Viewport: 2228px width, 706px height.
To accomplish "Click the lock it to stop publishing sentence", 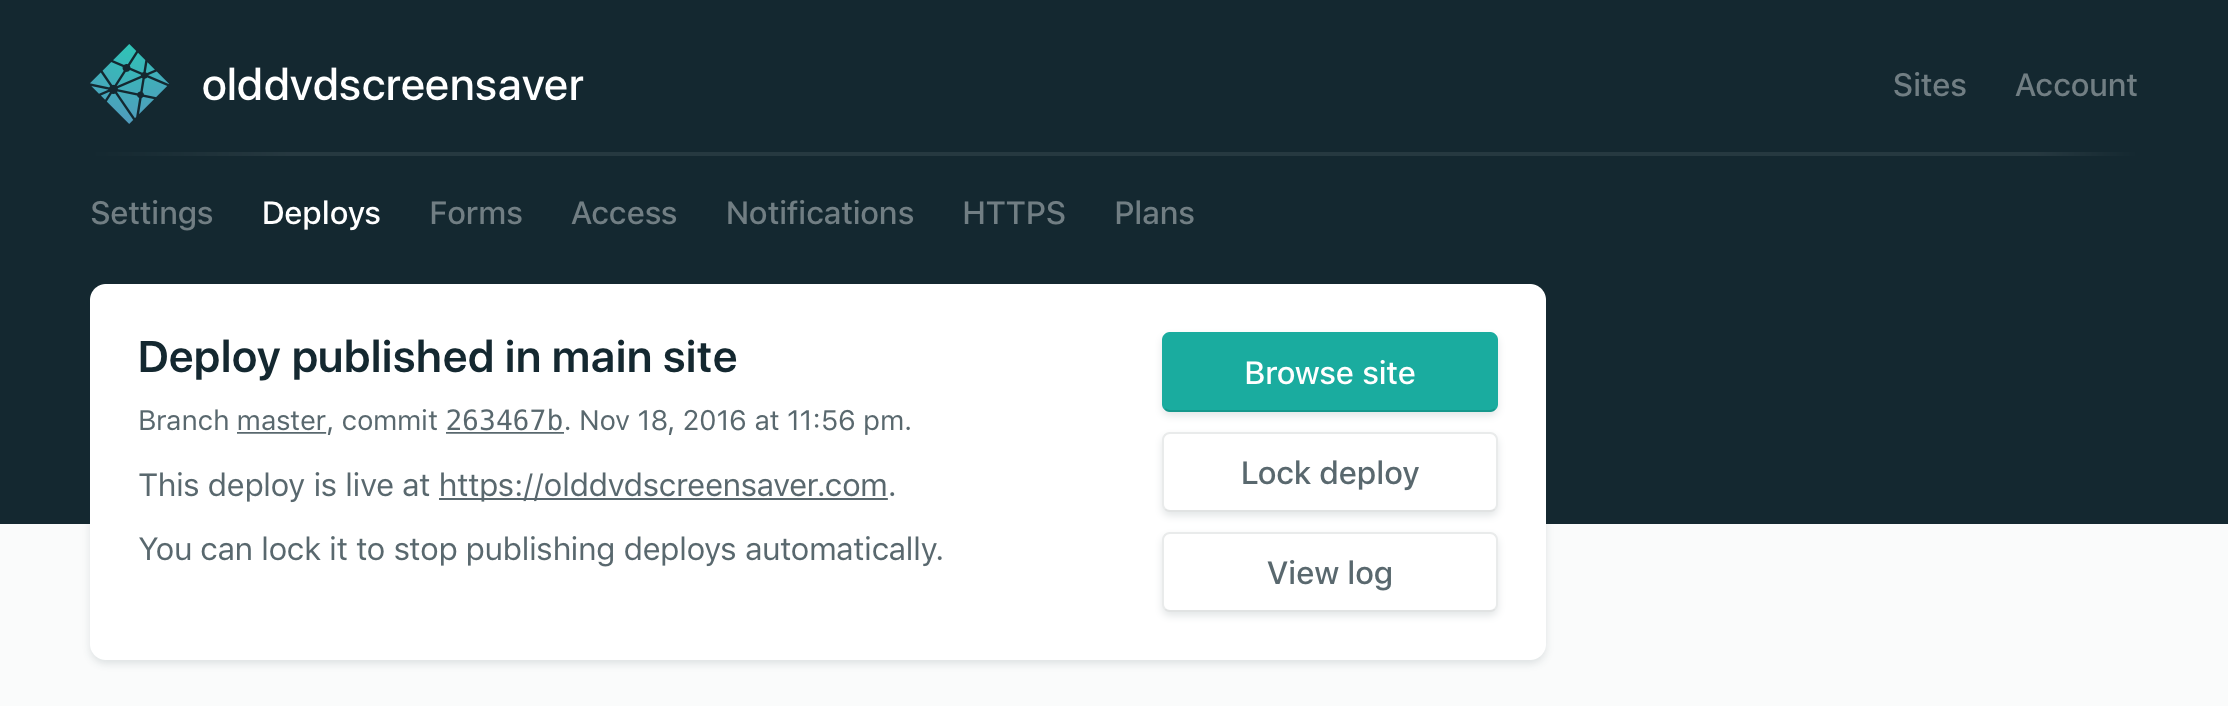I will (x=540, y=549).
